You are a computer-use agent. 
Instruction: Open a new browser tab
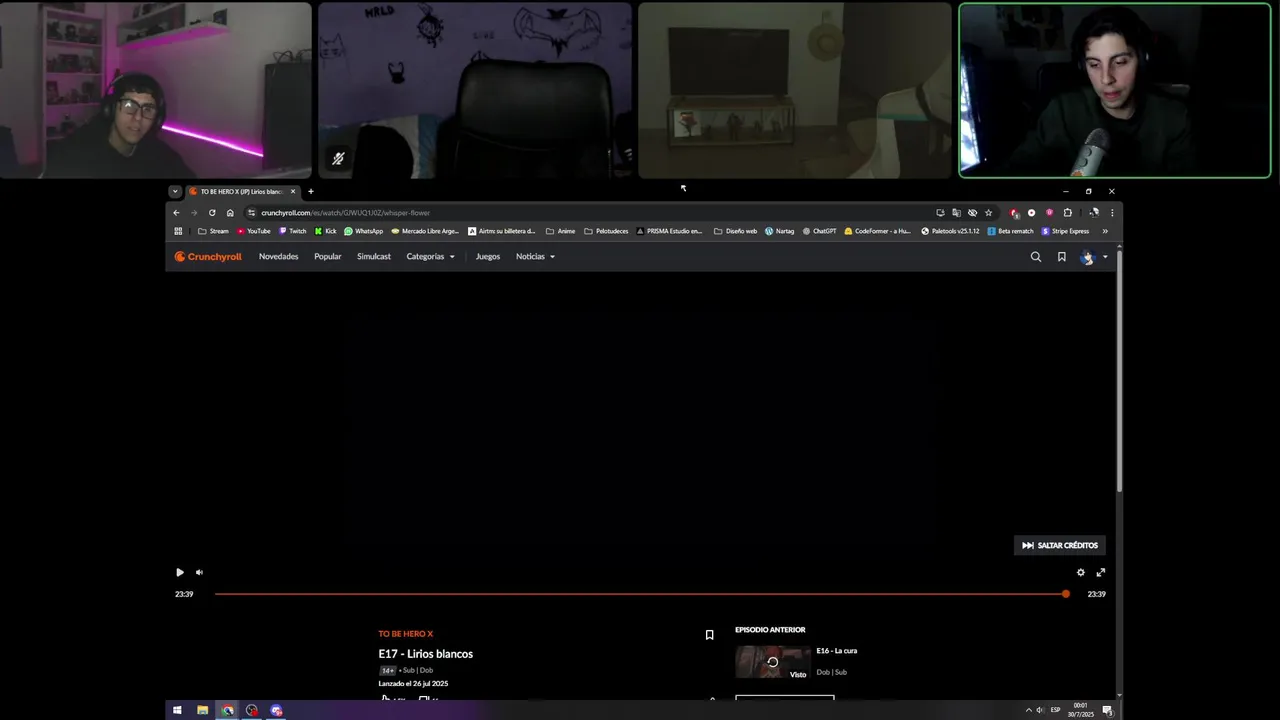click(311, 191)
